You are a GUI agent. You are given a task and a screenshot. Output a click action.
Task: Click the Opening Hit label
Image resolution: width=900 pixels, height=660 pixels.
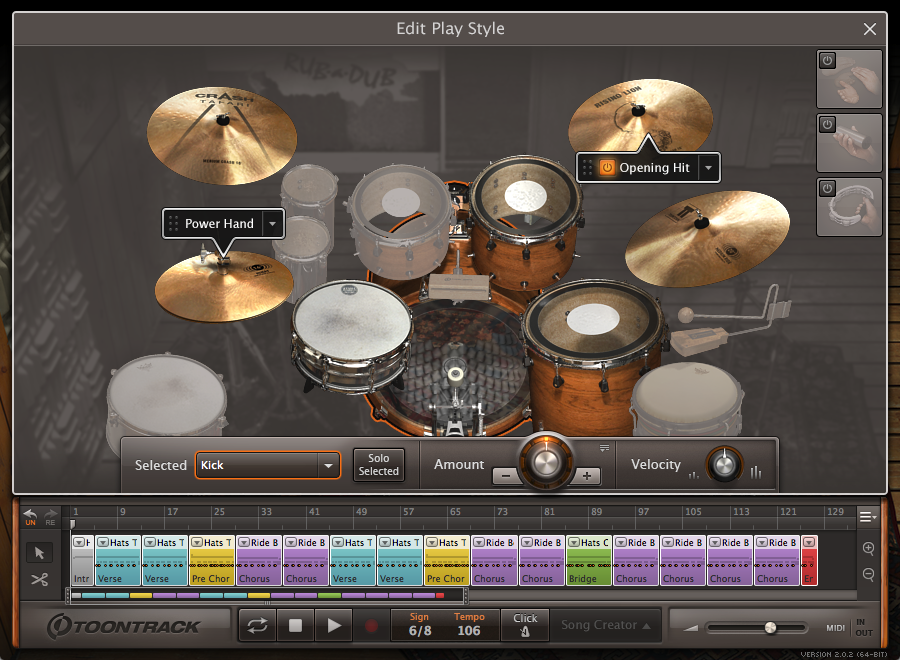pyautogui.click(x=654, y=168)
